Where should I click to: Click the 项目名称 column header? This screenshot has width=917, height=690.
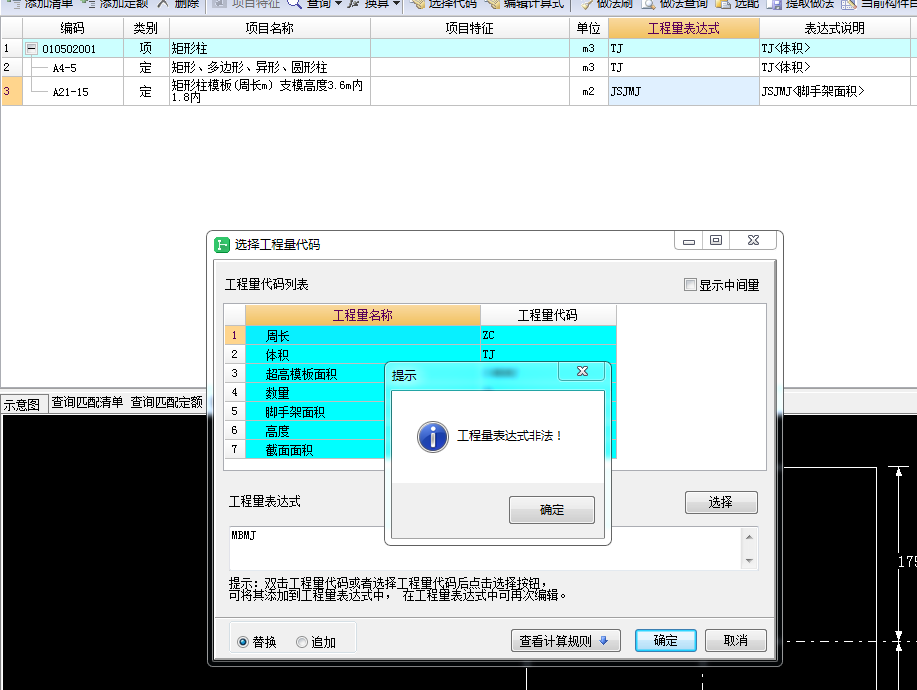coord(270,28)
